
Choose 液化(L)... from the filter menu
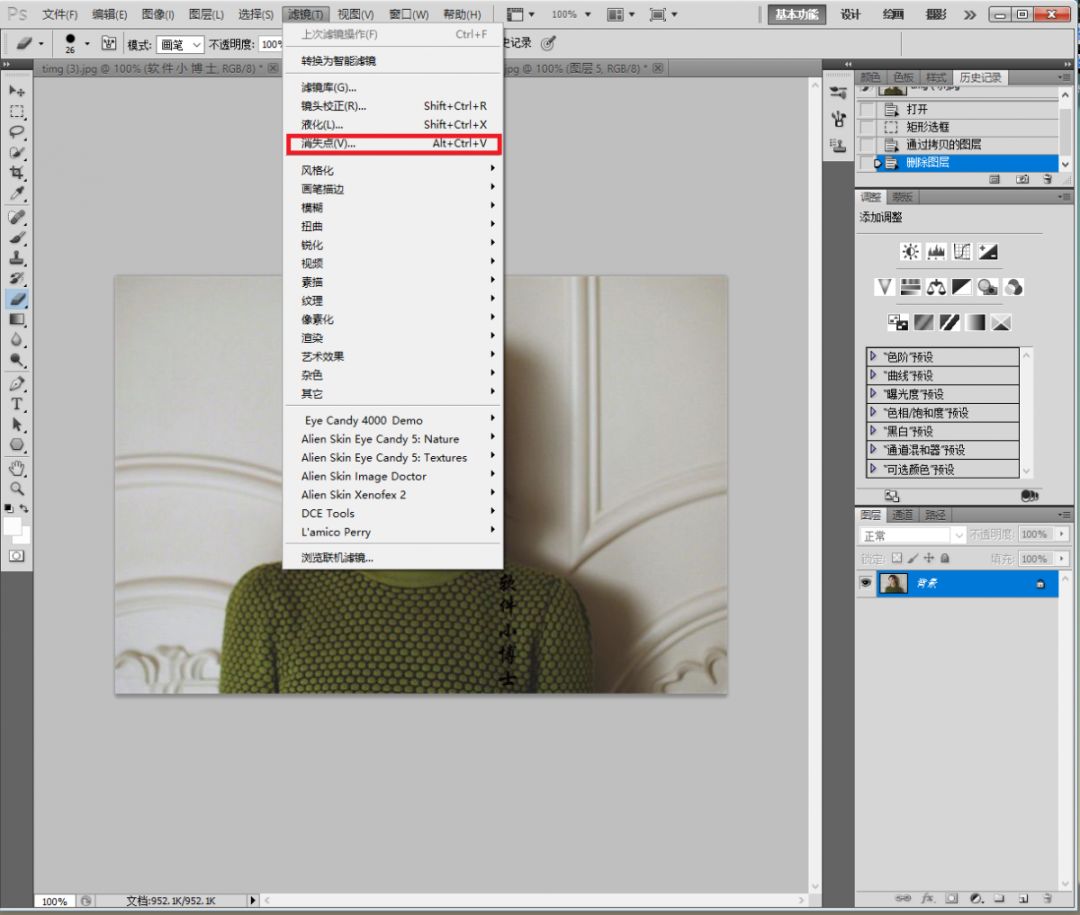click(393, 125)
